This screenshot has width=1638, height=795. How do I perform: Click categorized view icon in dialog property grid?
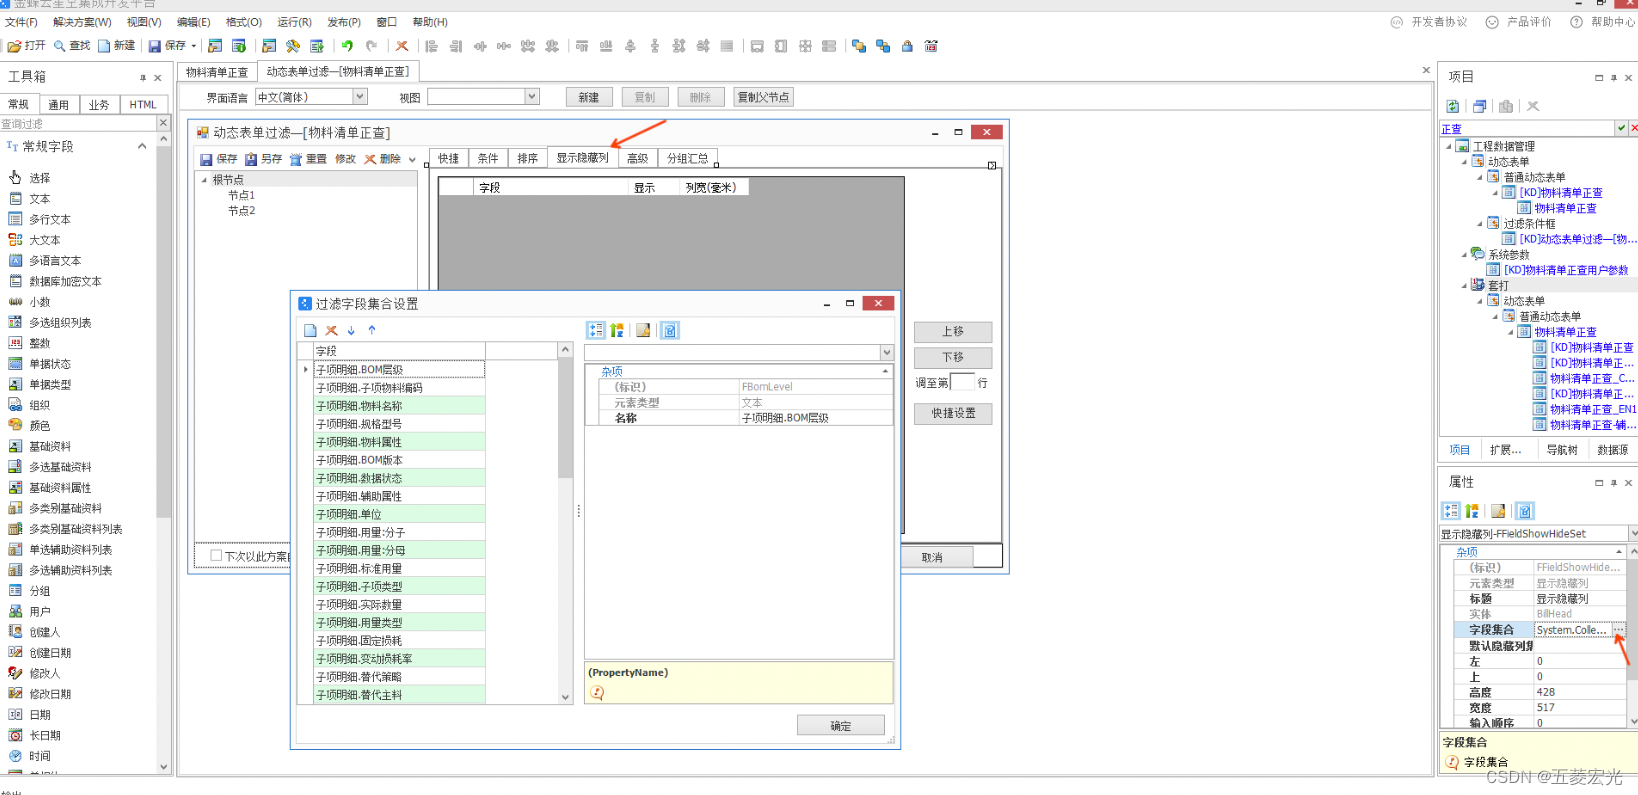pyautogui.click(x=596, y=330)
